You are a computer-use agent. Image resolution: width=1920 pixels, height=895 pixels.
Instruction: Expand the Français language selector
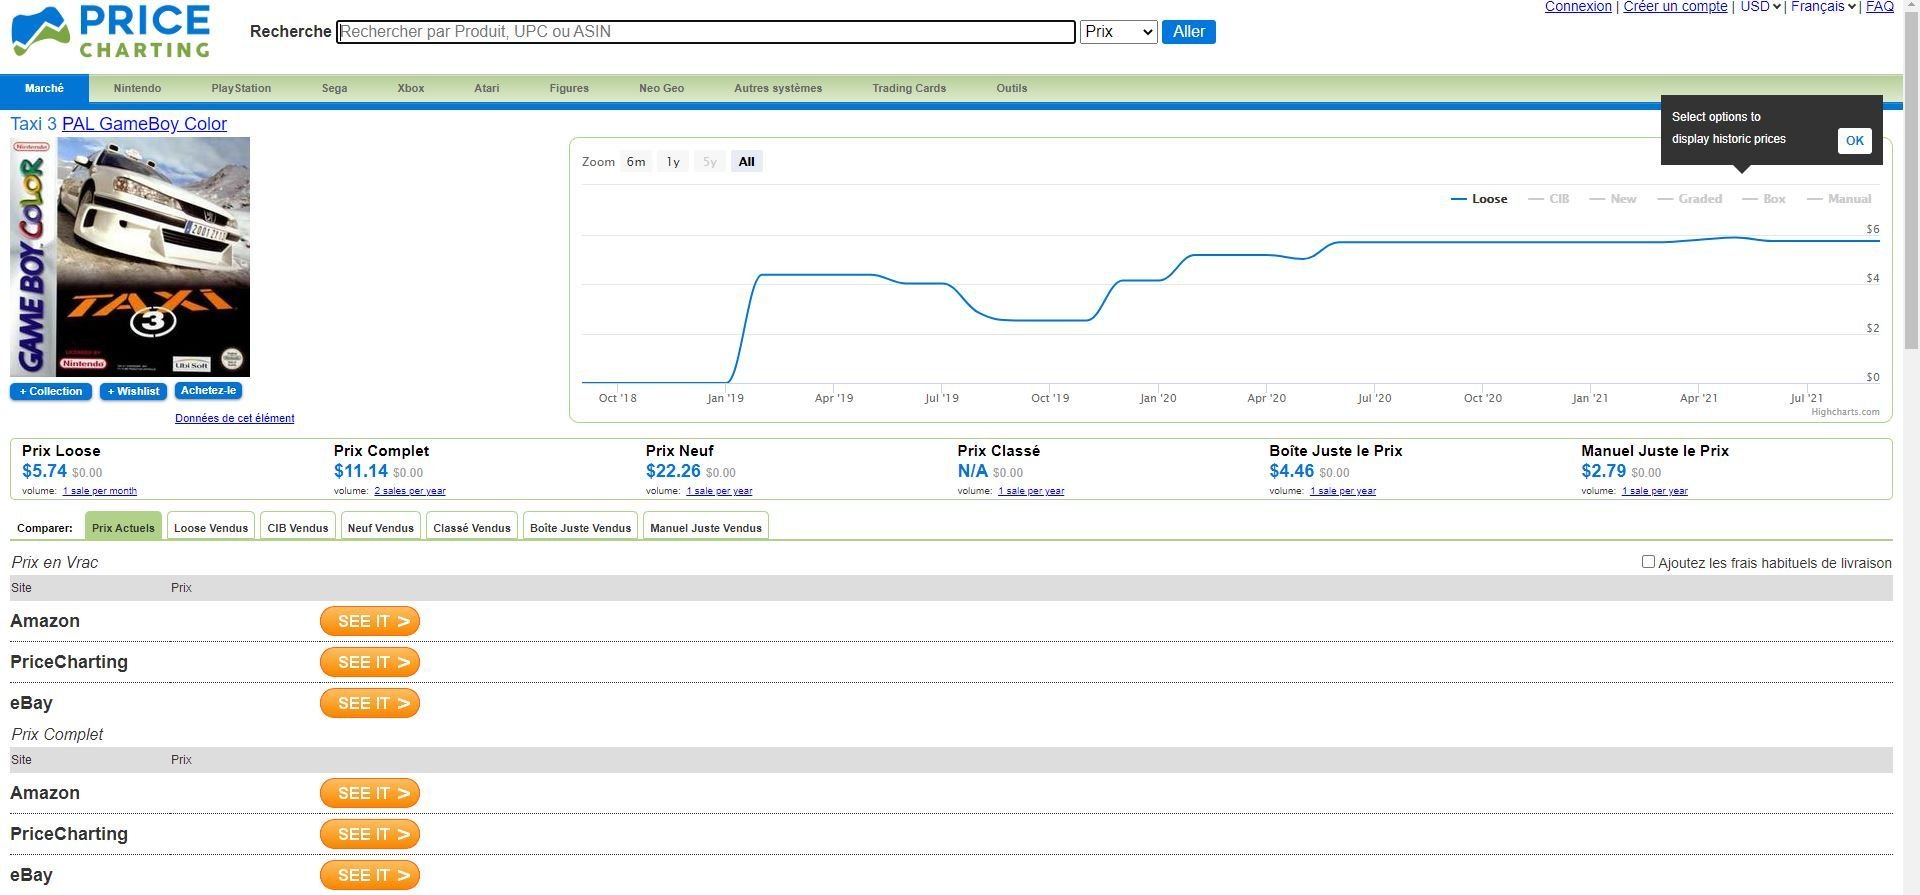click(1823, 7)
